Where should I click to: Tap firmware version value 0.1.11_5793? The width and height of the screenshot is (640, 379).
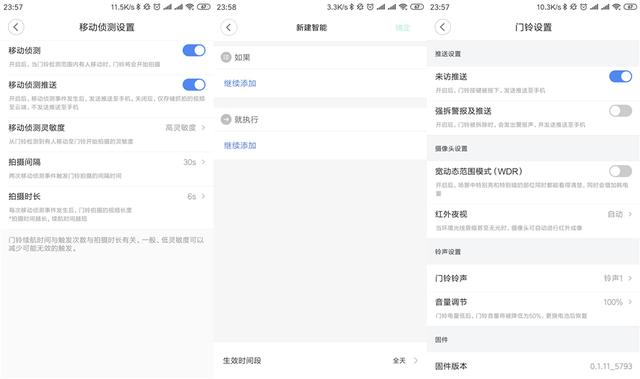611,366
